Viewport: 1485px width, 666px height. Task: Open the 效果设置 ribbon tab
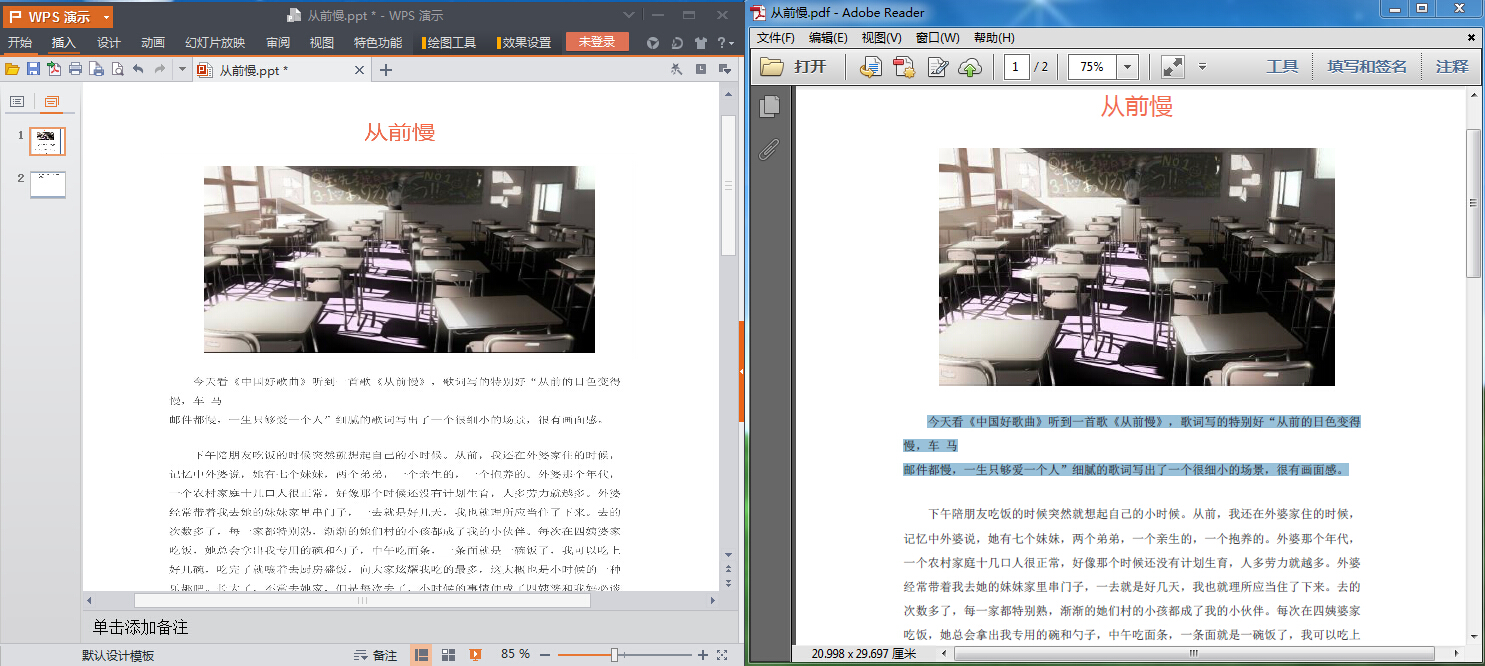[525, 42]
